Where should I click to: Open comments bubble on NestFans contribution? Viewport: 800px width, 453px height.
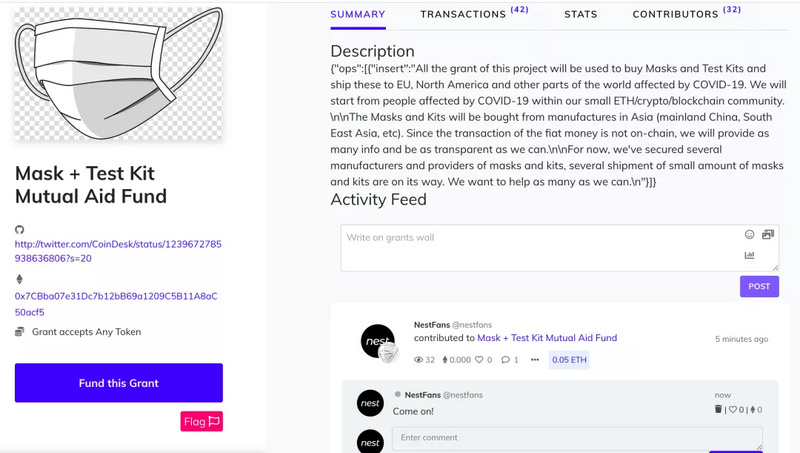[x=505, y=360]
